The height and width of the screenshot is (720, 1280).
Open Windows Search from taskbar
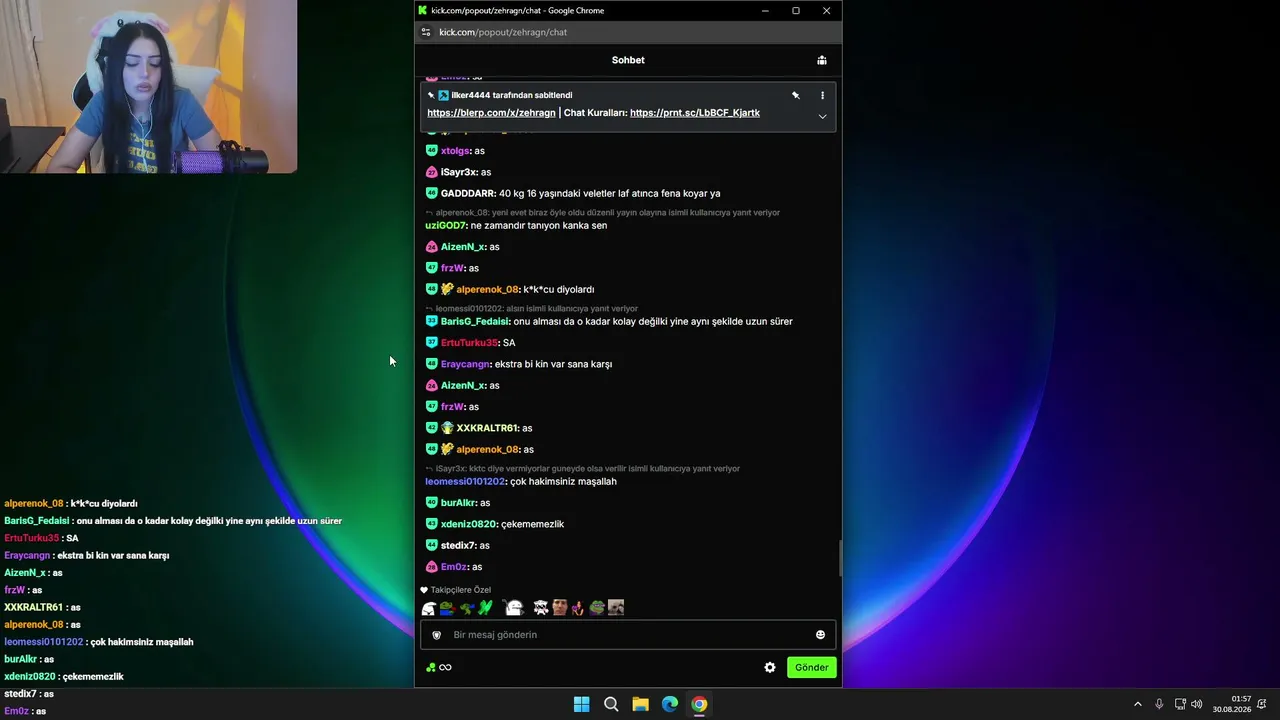click(x=611, y=704)
